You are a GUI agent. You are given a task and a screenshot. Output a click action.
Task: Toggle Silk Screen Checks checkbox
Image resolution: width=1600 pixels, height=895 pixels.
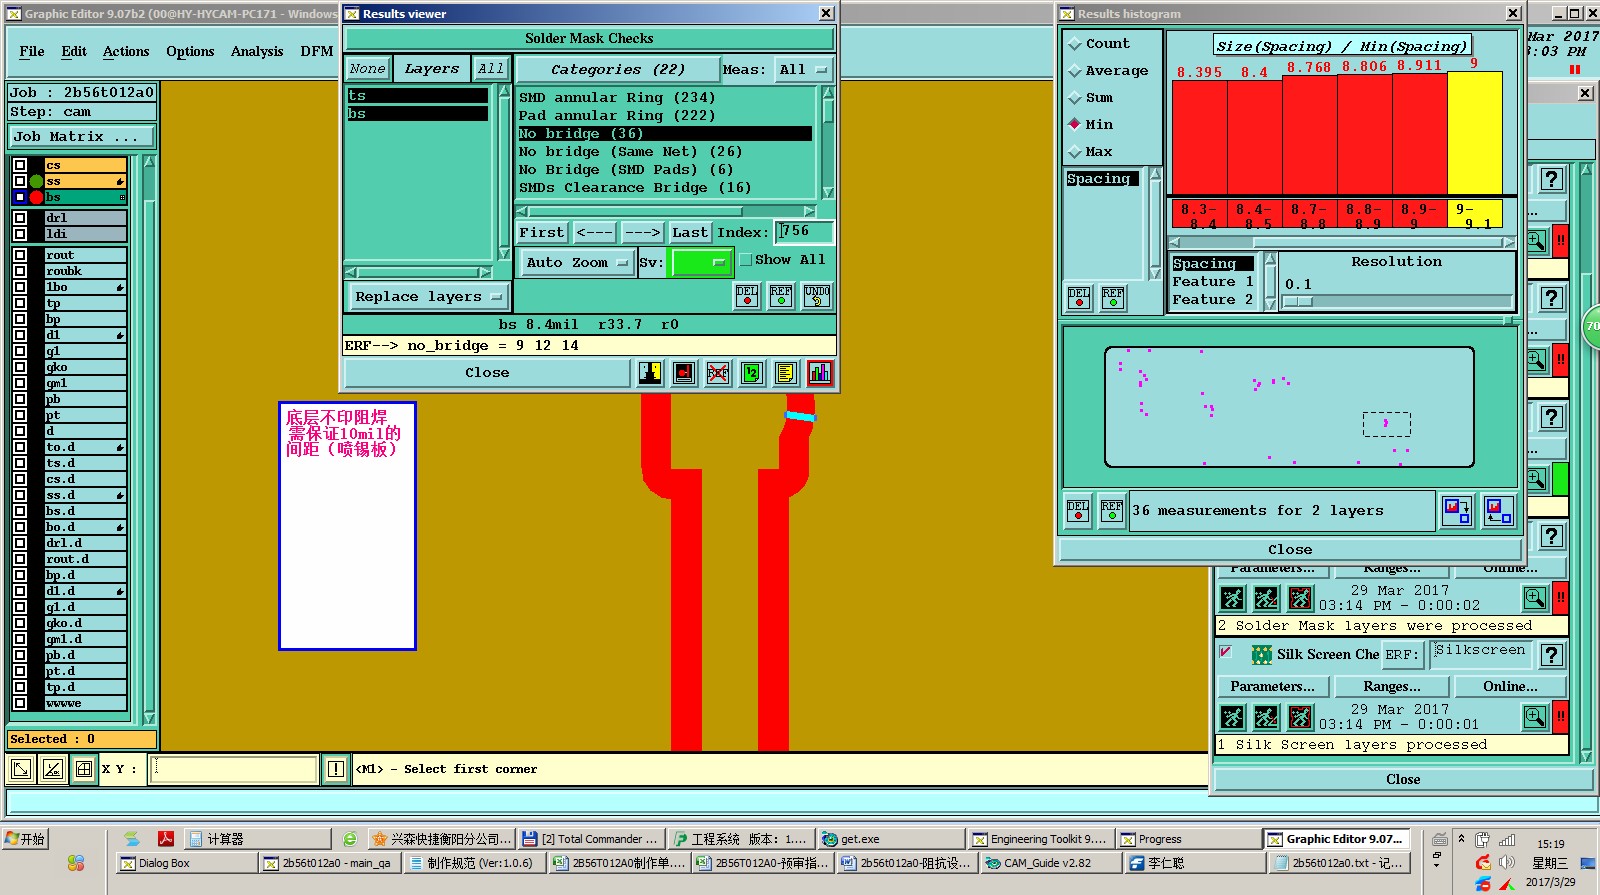1225,652
